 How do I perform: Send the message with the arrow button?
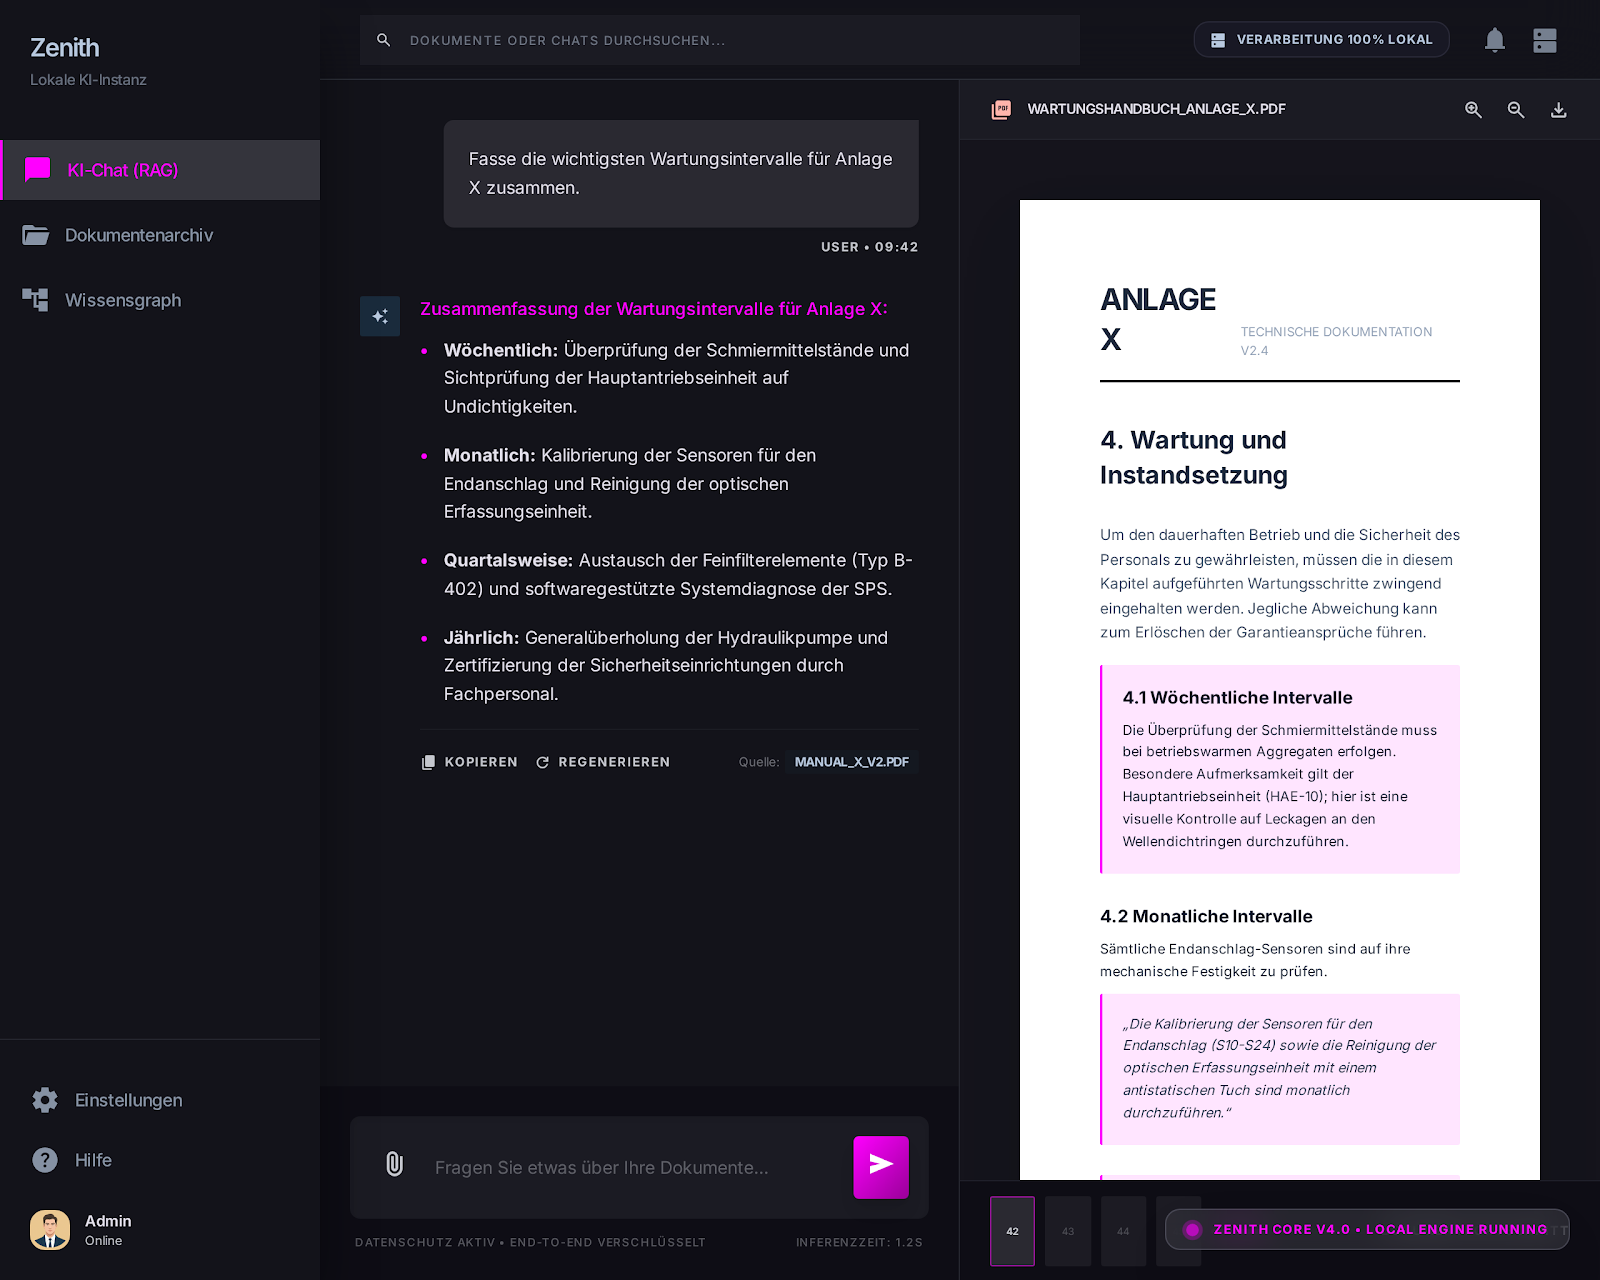(880, 1166)
